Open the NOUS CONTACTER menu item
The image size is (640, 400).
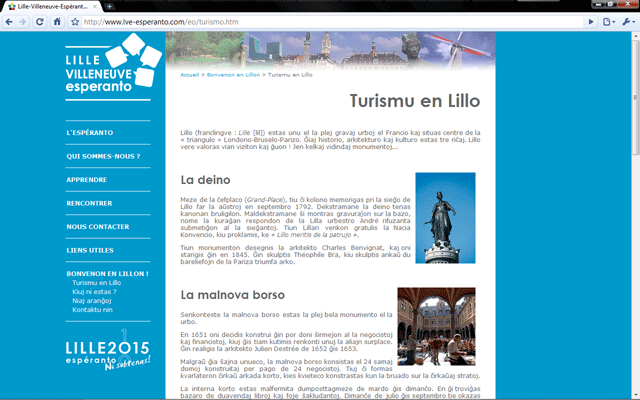coord(98,227)
